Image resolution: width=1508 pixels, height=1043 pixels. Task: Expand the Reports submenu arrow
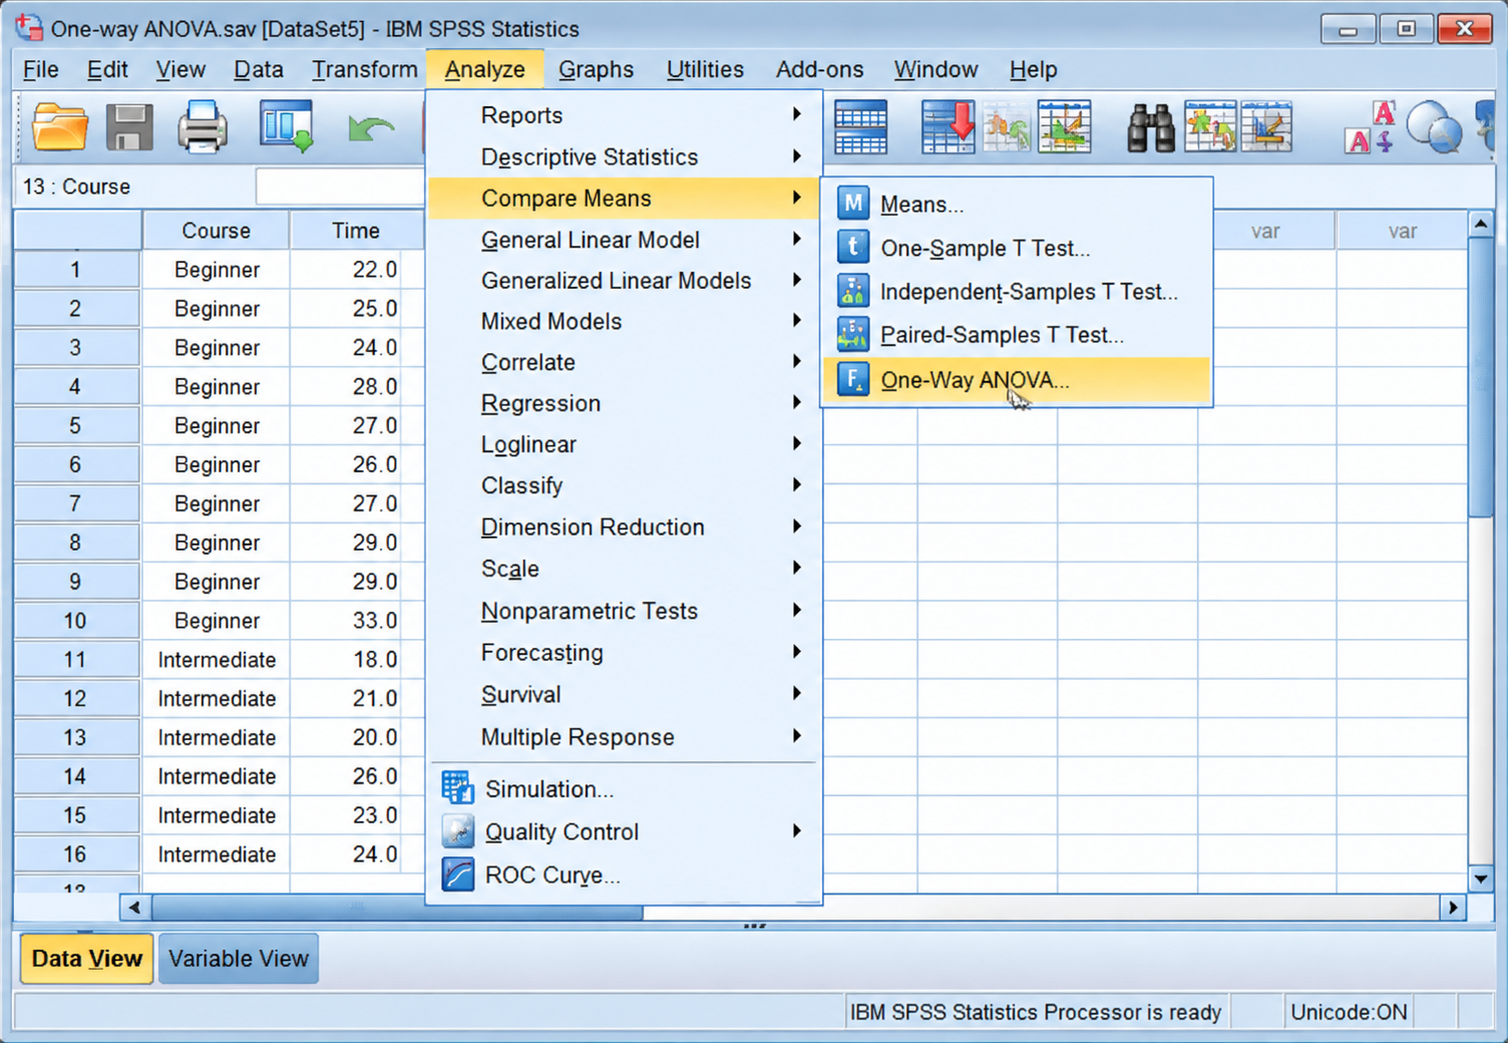pyautogui.click(x=796, y=114)
